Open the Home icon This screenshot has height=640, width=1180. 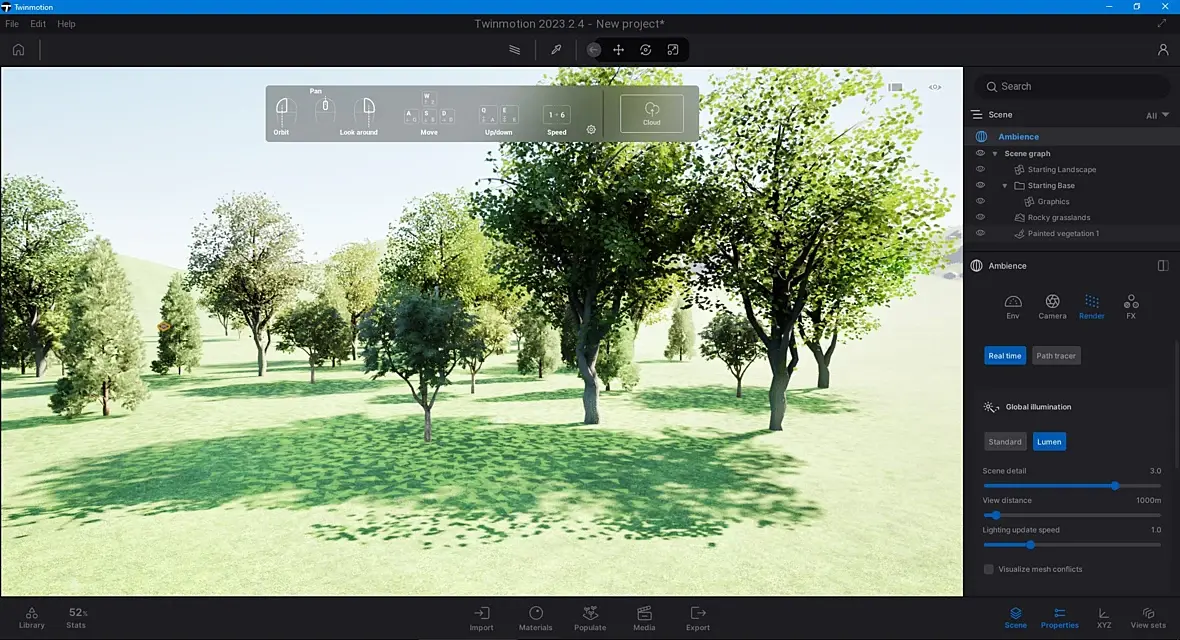pos(19,50)
